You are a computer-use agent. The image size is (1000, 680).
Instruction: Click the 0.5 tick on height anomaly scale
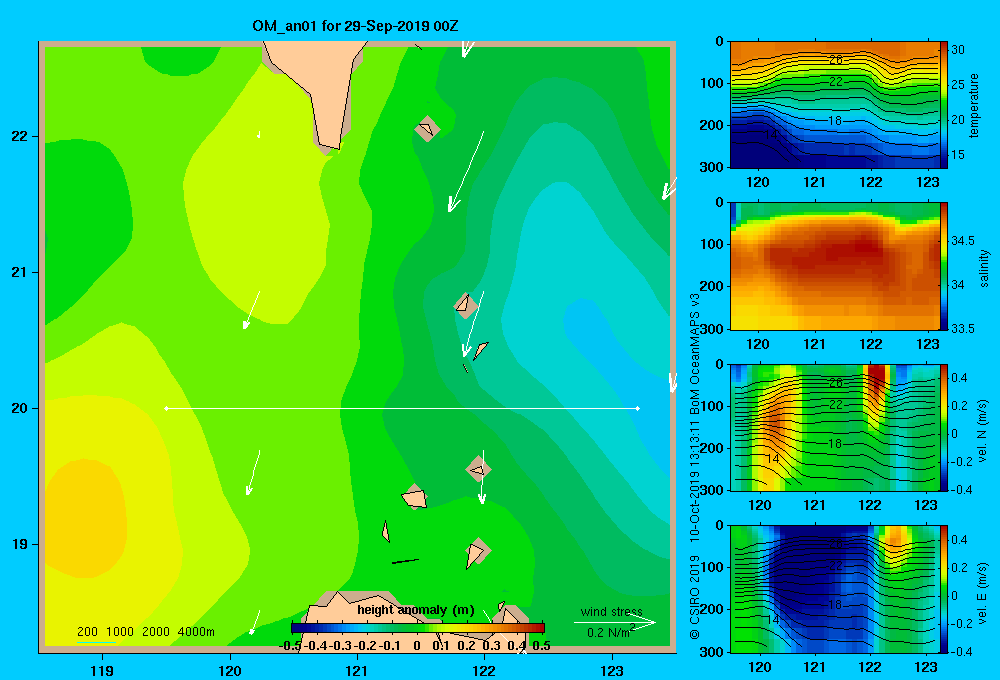(541, 646)
